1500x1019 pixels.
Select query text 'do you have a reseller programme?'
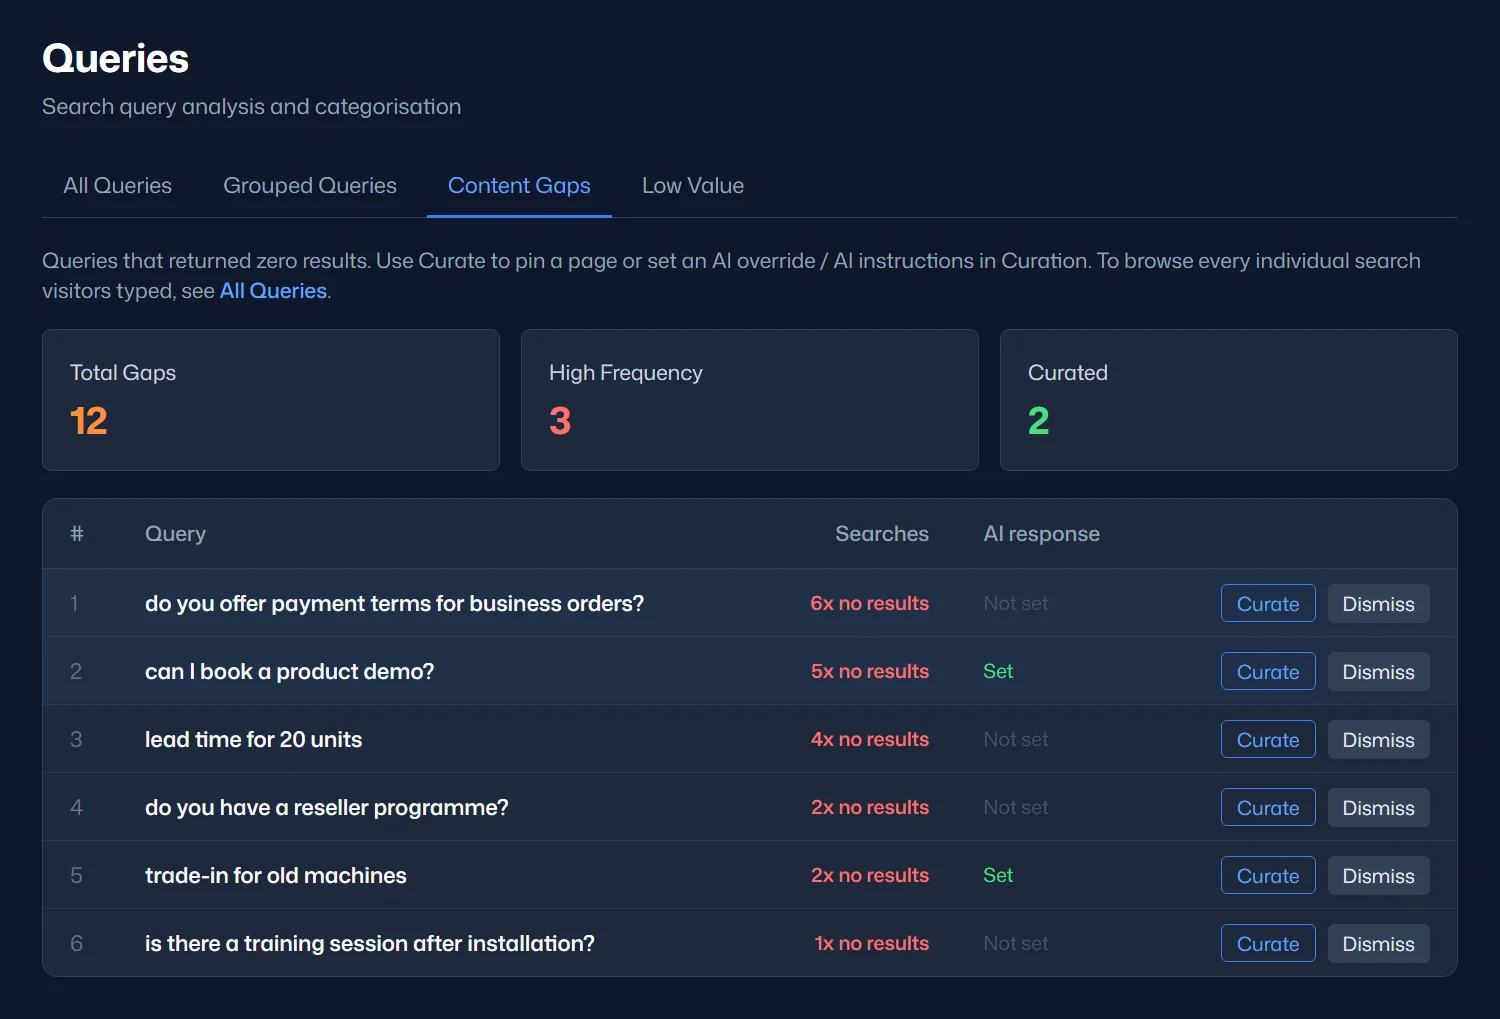[x=326, y=807]
